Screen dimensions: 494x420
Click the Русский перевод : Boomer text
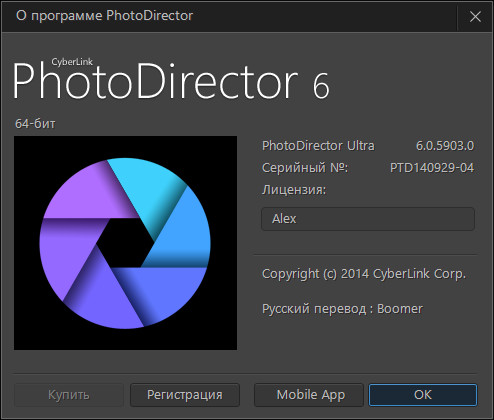[342, 309]
